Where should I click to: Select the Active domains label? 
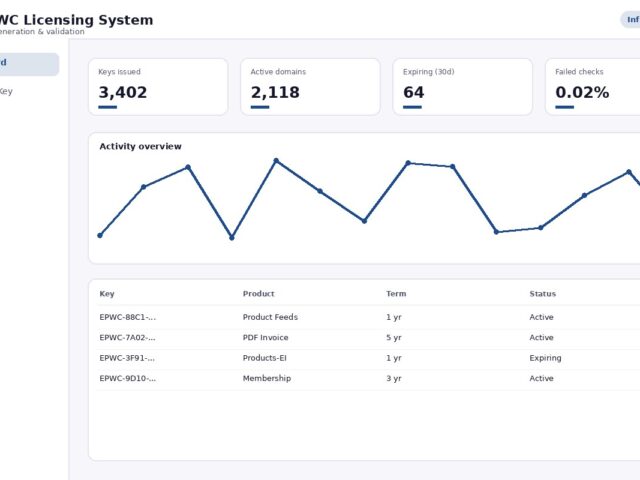(x=278, y=71)
